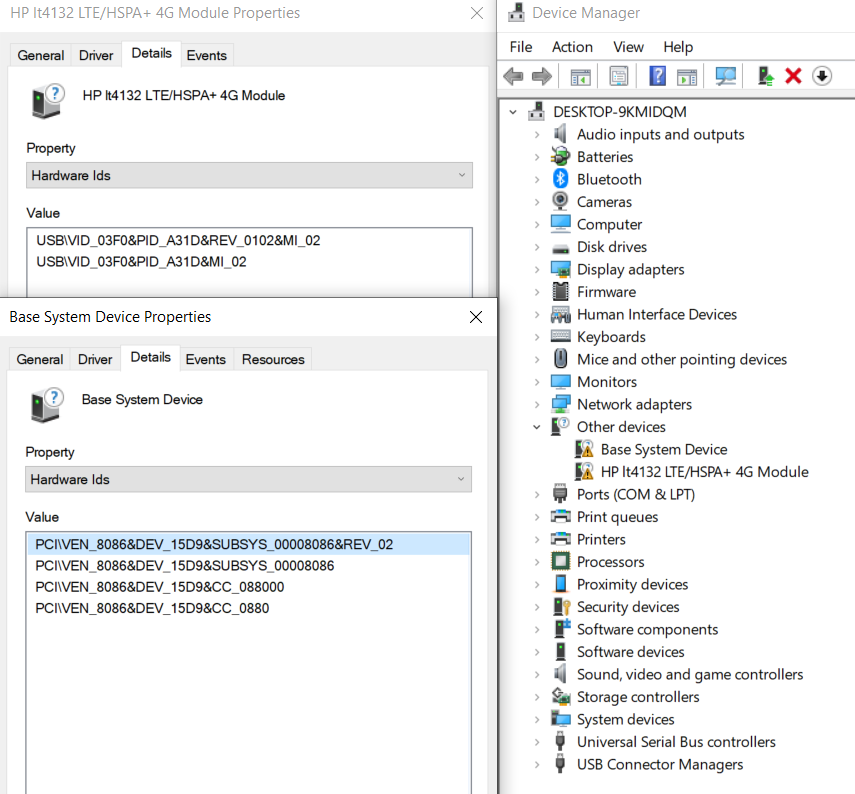
Task: Expand the Display adapters category
Action: [x=537, y=269]
